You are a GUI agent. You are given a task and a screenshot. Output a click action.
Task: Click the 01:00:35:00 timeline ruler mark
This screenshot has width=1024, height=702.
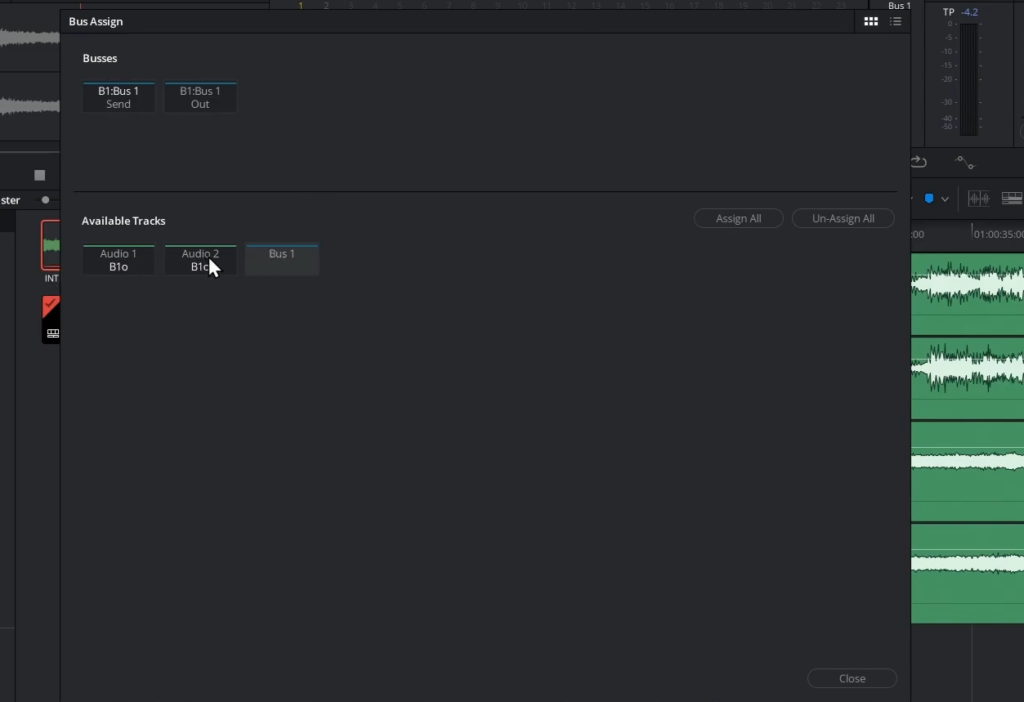click(x=998, y=234)
